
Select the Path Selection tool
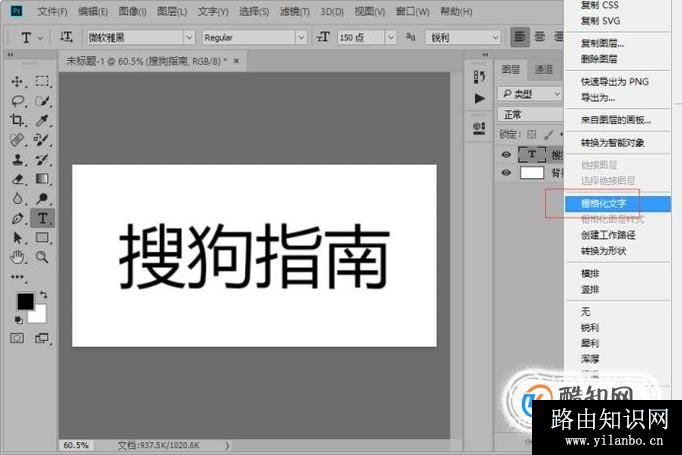(x=17, y=238)
